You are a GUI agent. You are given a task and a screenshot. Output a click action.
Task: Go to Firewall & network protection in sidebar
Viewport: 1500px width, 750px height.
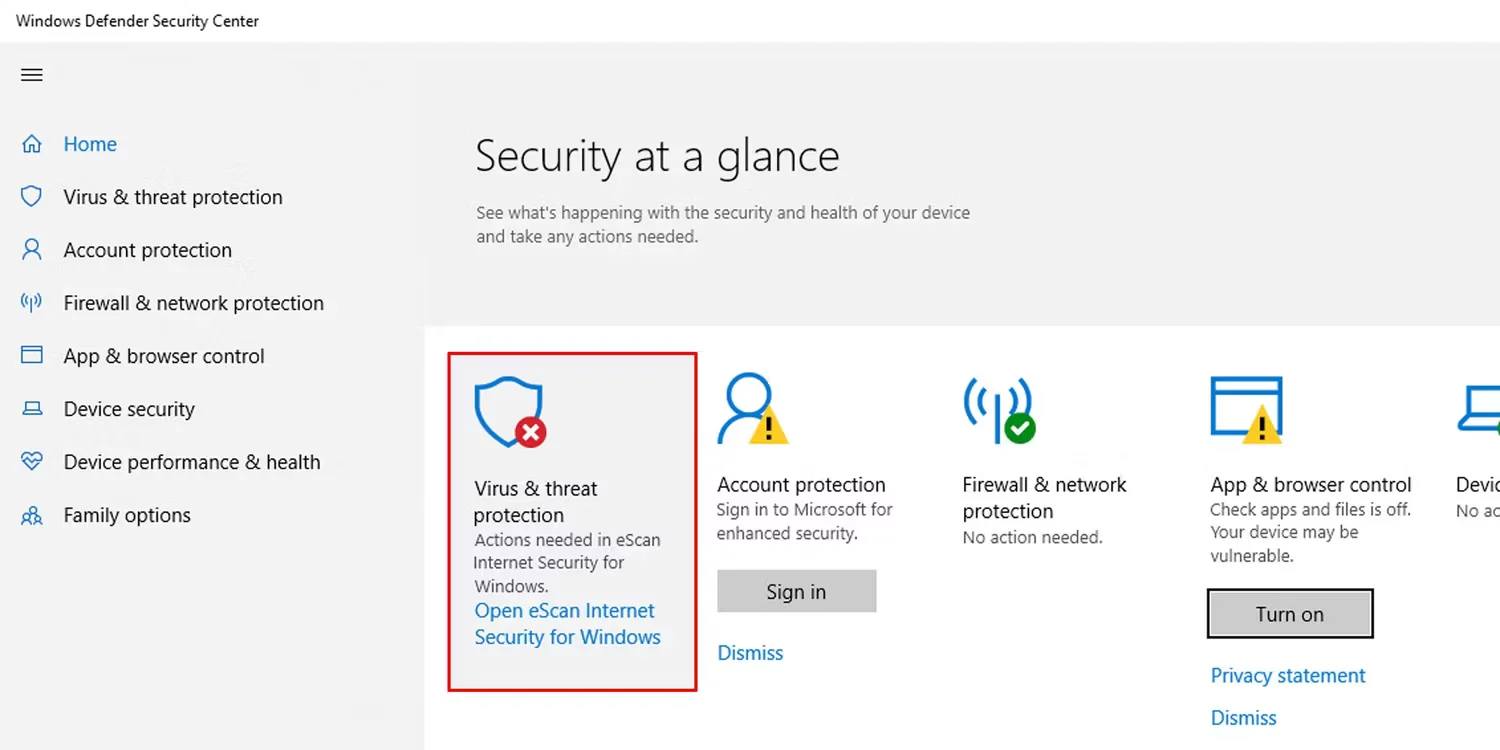(193, 303)
